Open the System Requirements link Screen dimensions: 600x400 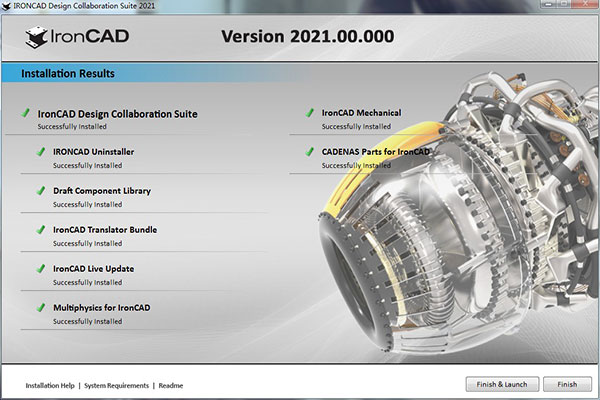(116, 385)
